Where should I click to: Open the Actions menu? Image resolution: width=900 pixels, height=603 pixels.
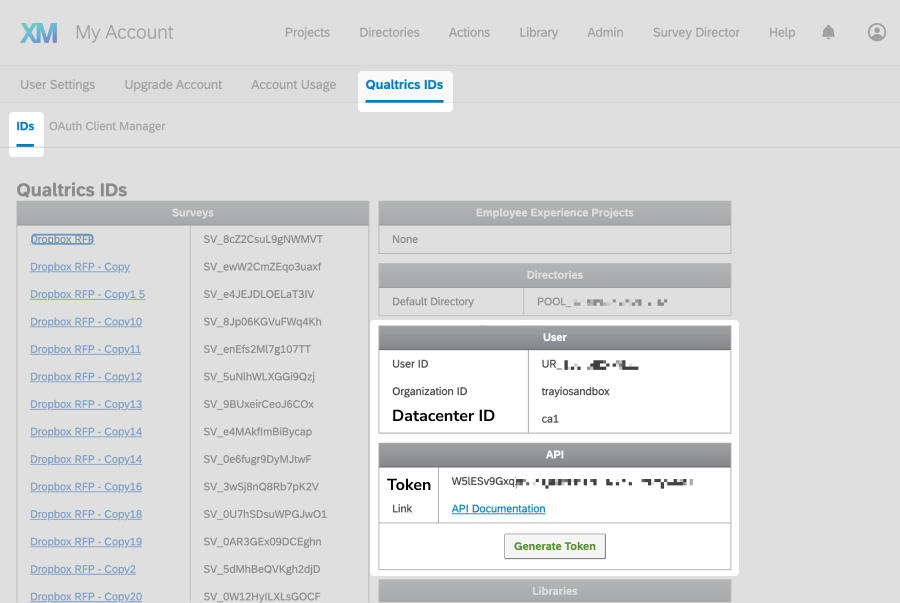[469, 31]
